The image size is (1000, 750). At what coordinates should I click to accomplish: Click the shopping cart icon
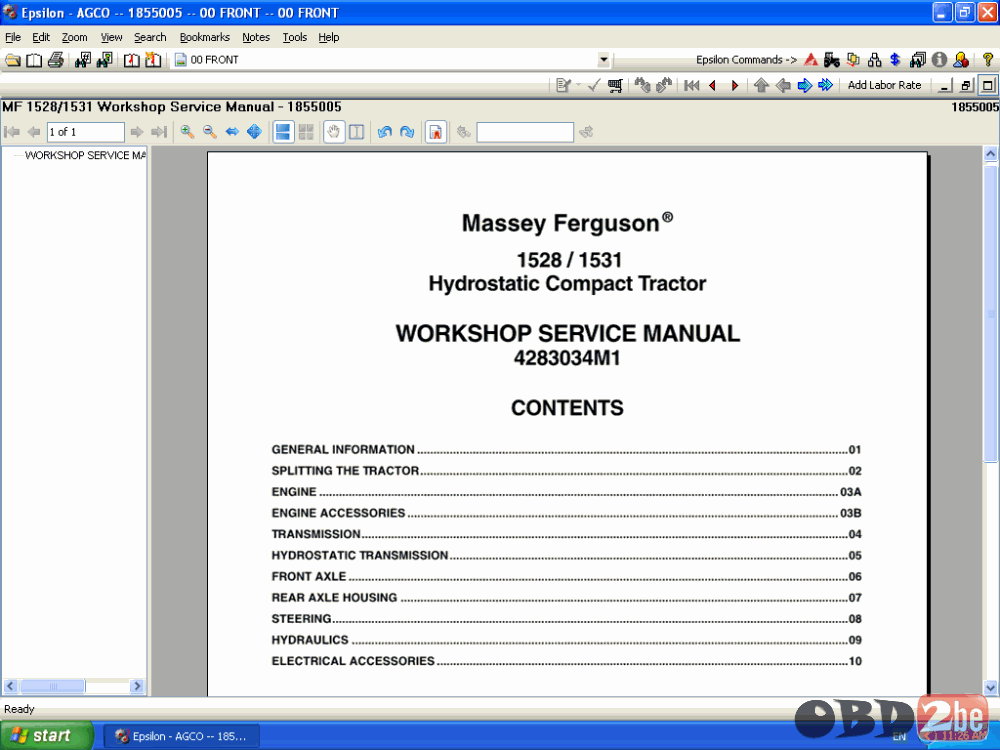pyautogui.click(x=615, y=85)
